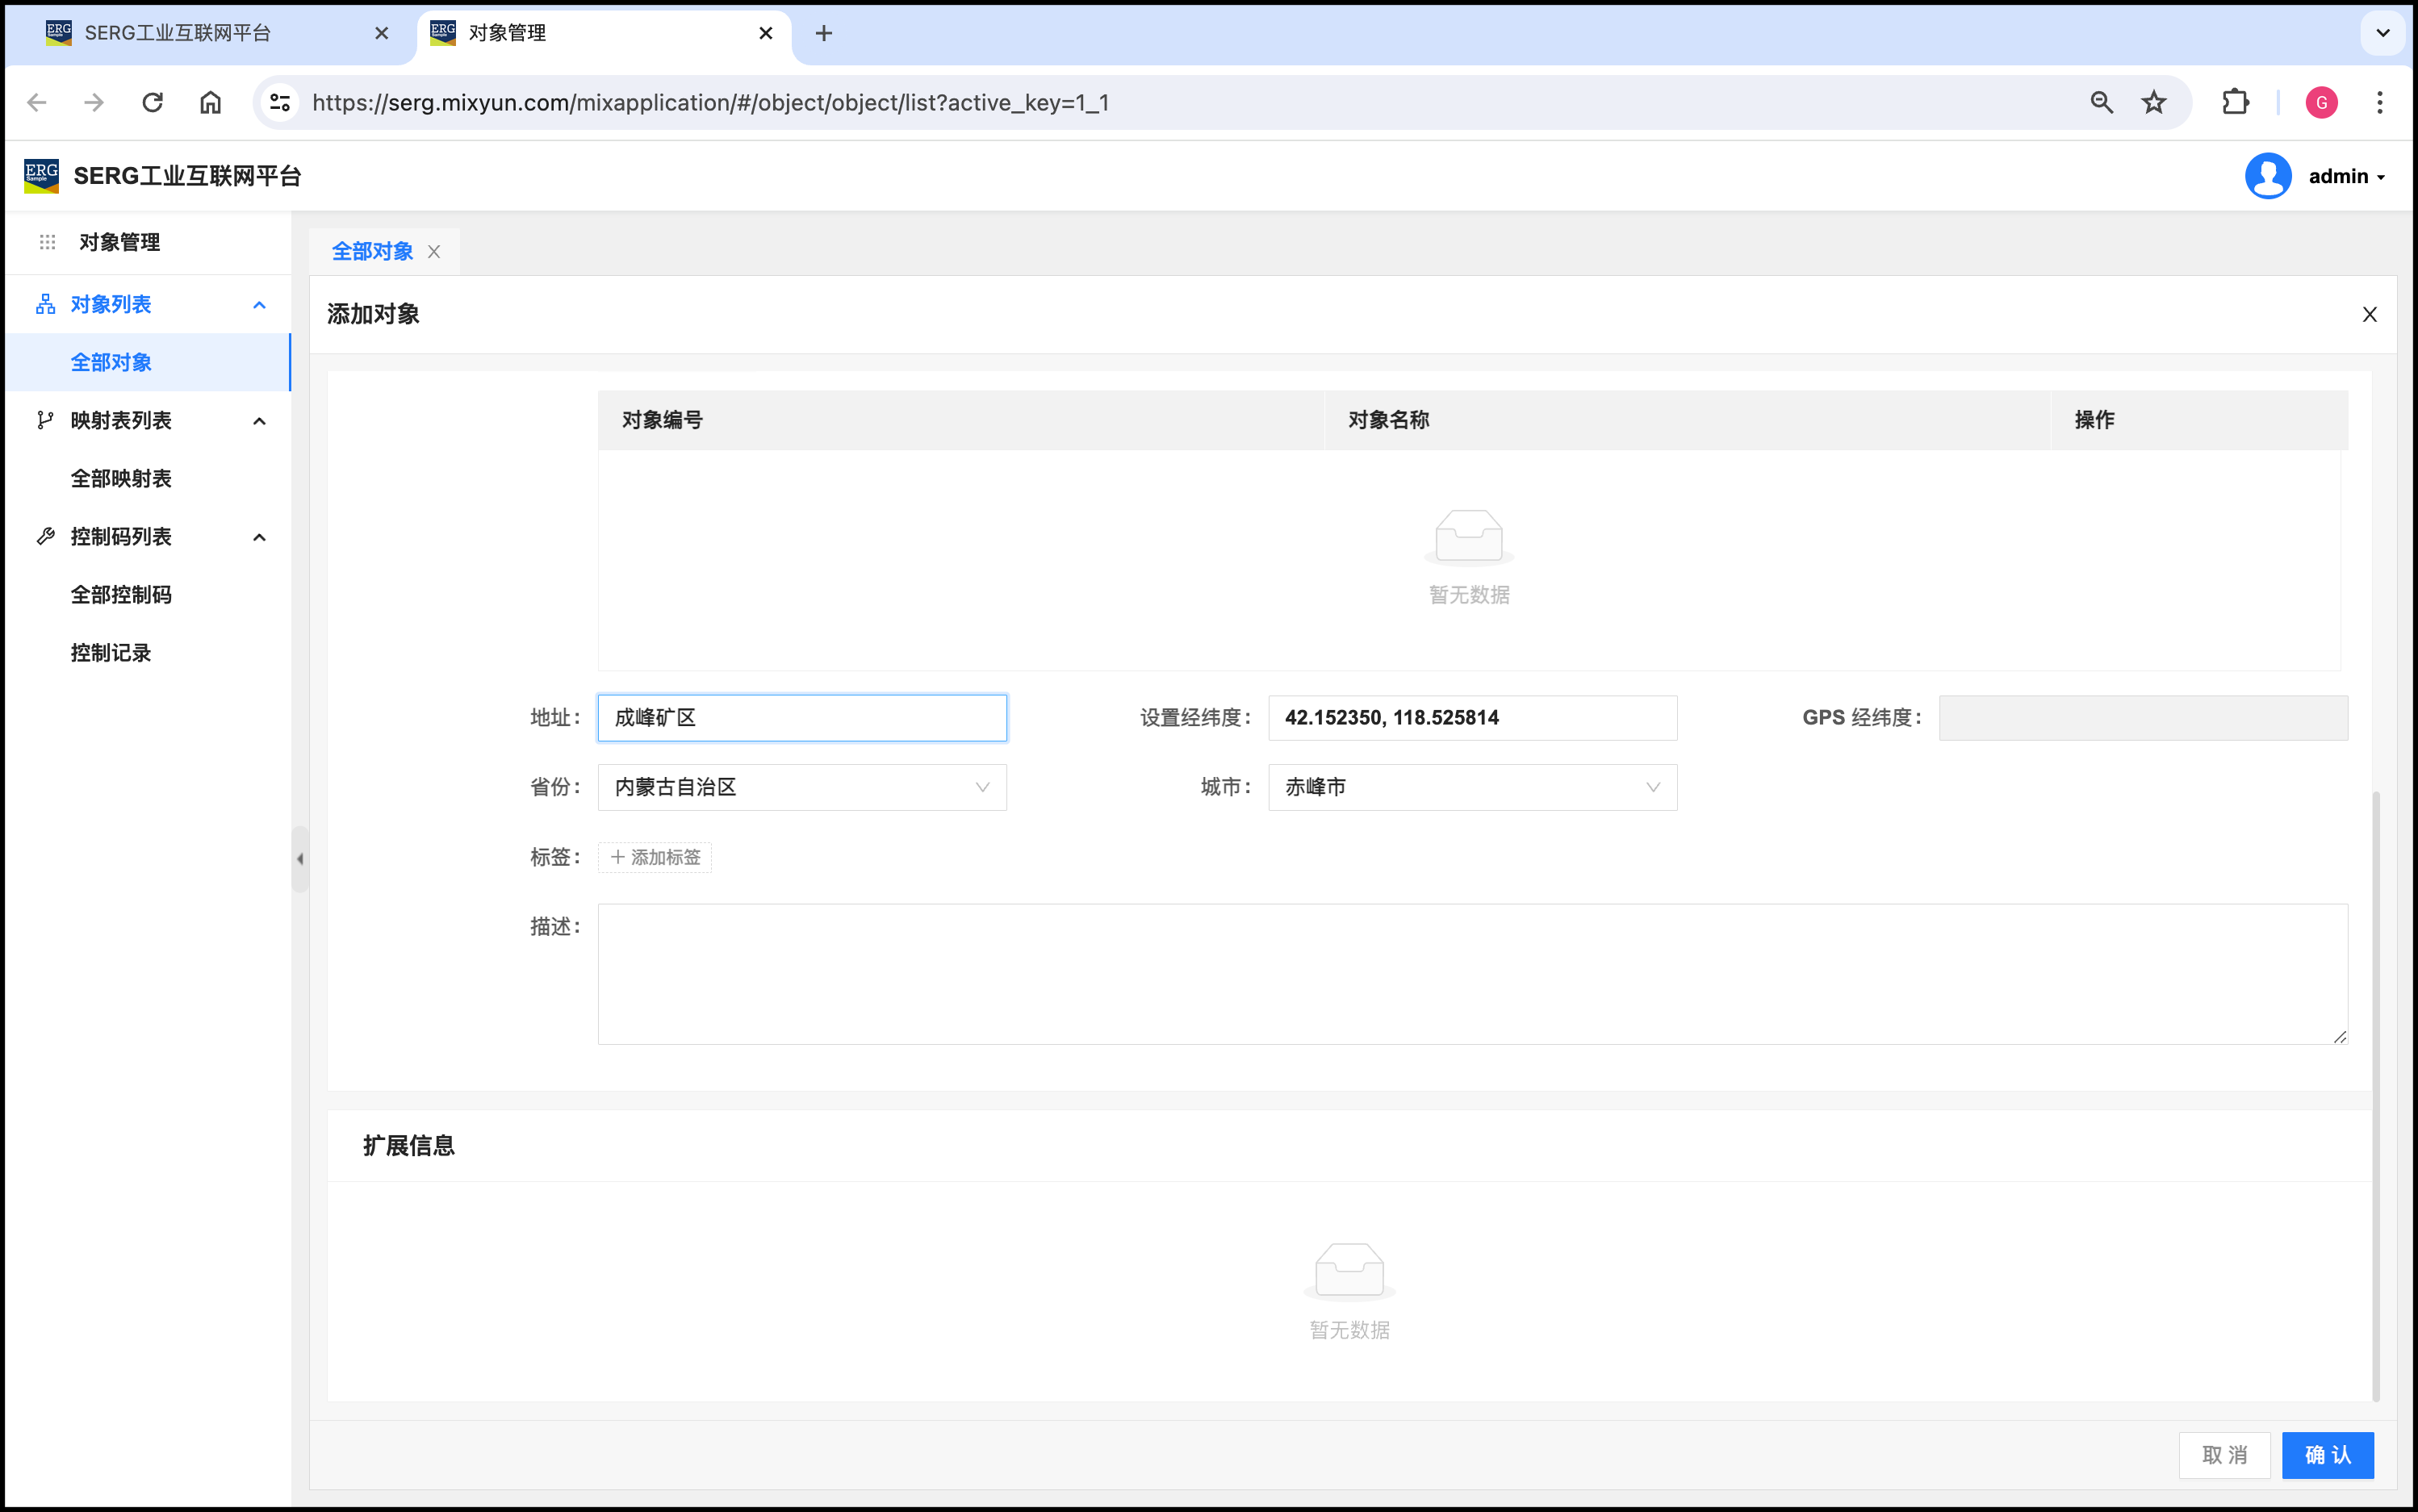This screenshot has height=1512, width=2418.
Task: Bookmark page with star icon
Action: [2154, 102]
